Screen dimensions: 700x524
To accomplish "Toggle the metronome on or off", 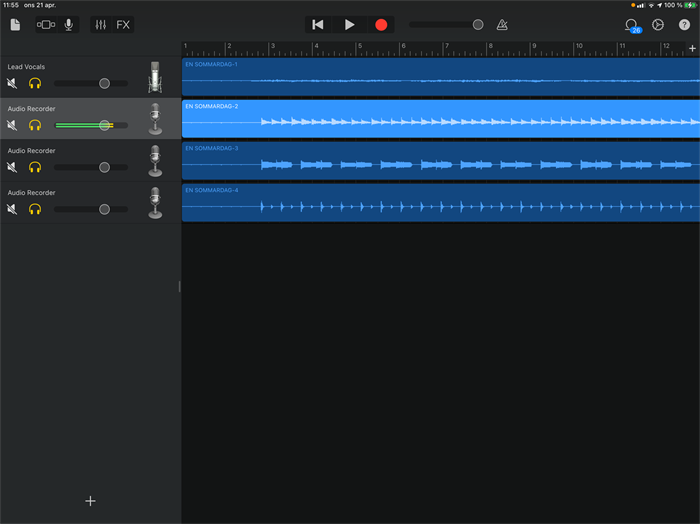I will point(502,24).
